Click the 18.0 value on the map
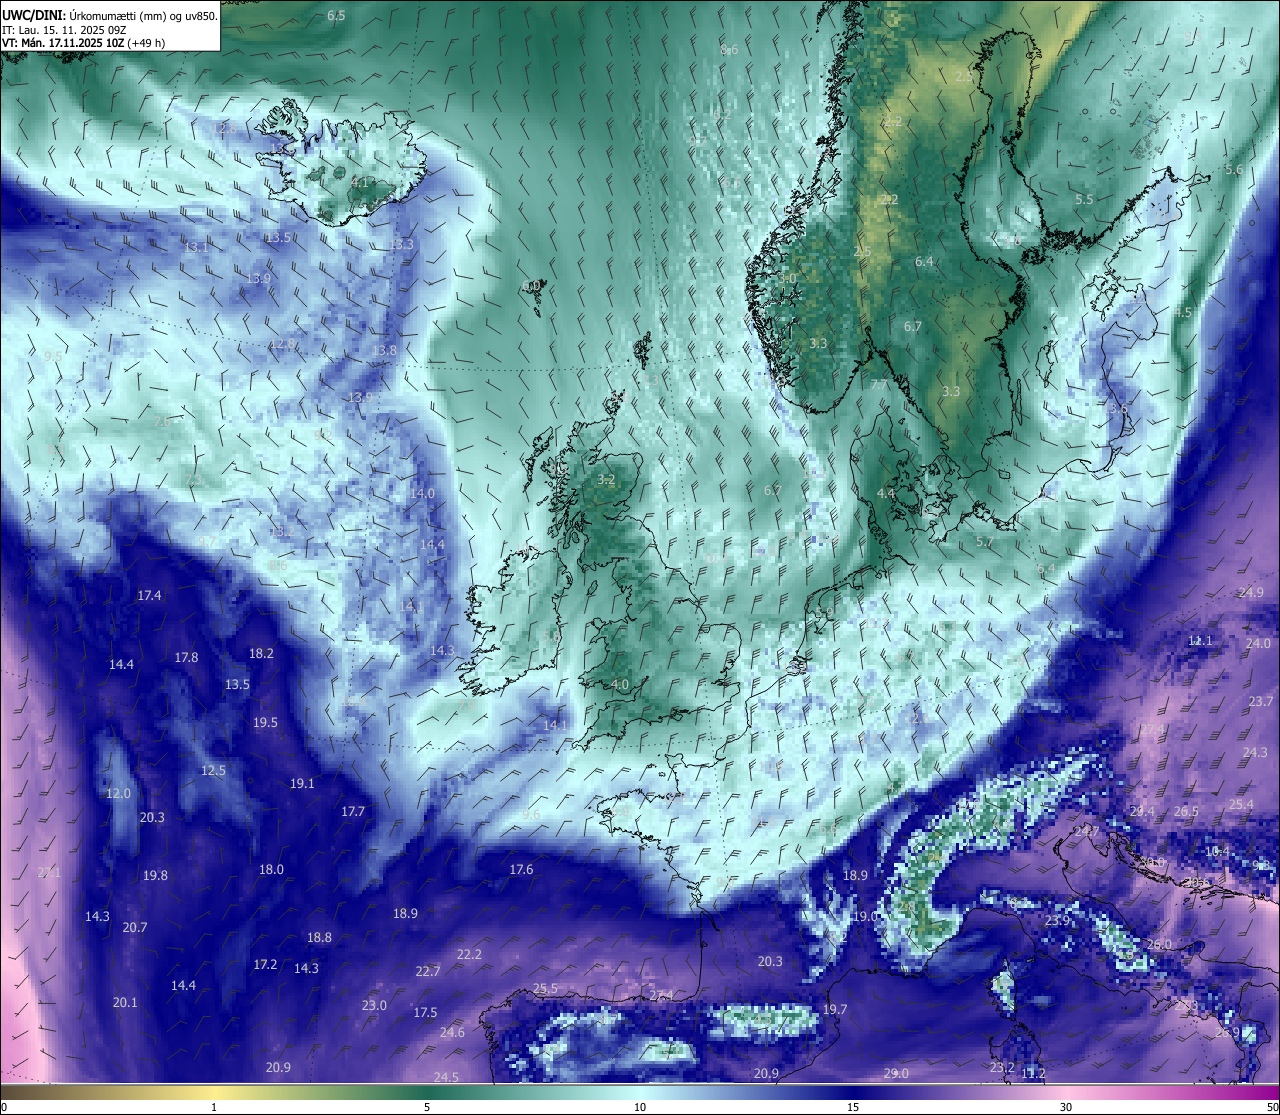1280x1115 pixels. click(x=271, y=869)
